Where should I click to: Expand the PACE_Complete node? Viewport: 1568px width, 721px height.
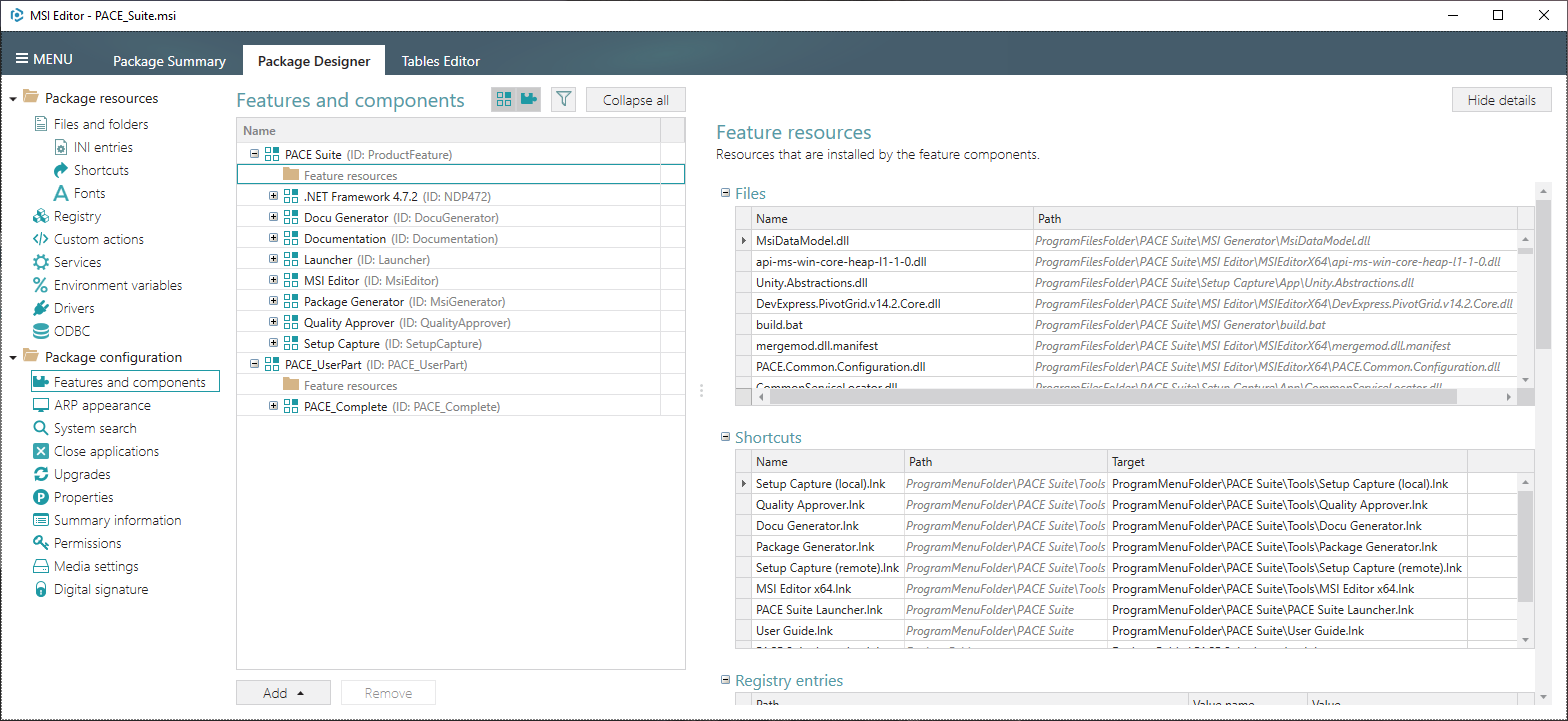pos(273,406)
